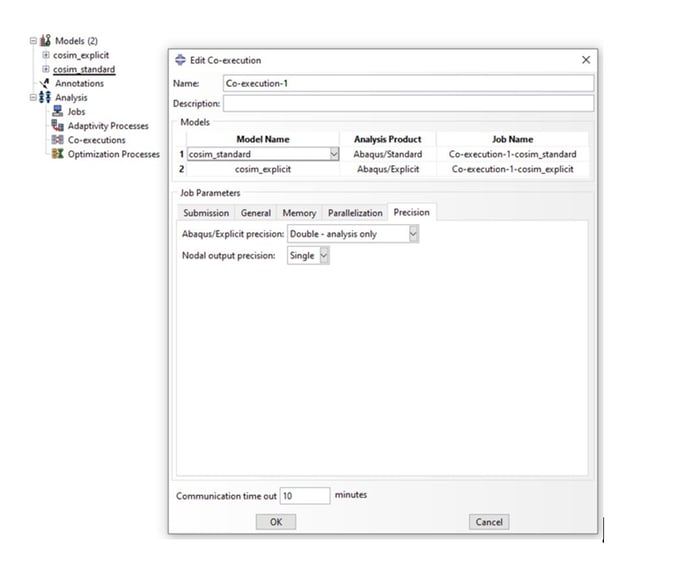Click the Co-executions icon in the tree
The image size is (678, 579).
[58, 140]
